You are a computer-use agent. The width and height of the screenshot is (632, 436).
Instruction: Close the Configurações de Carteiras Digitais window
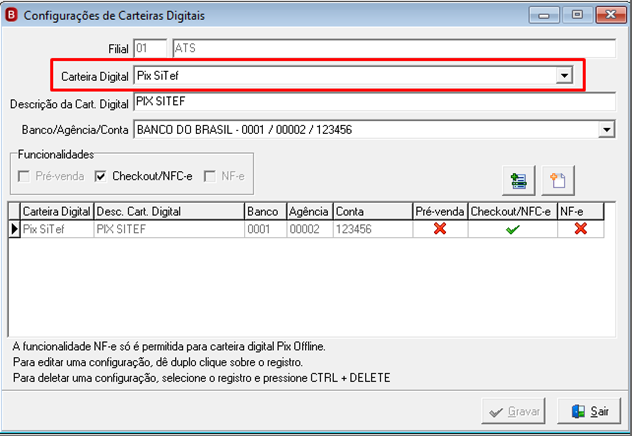coord(610,15)
